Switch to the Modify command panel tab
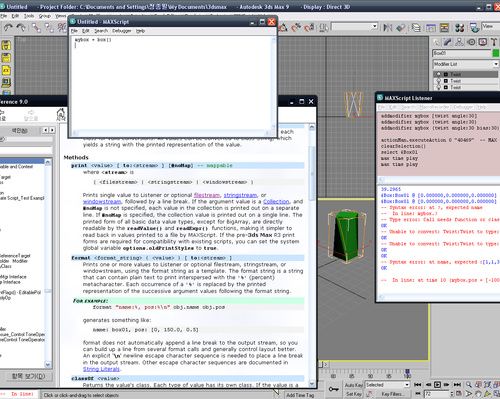 tap(447, 42)
